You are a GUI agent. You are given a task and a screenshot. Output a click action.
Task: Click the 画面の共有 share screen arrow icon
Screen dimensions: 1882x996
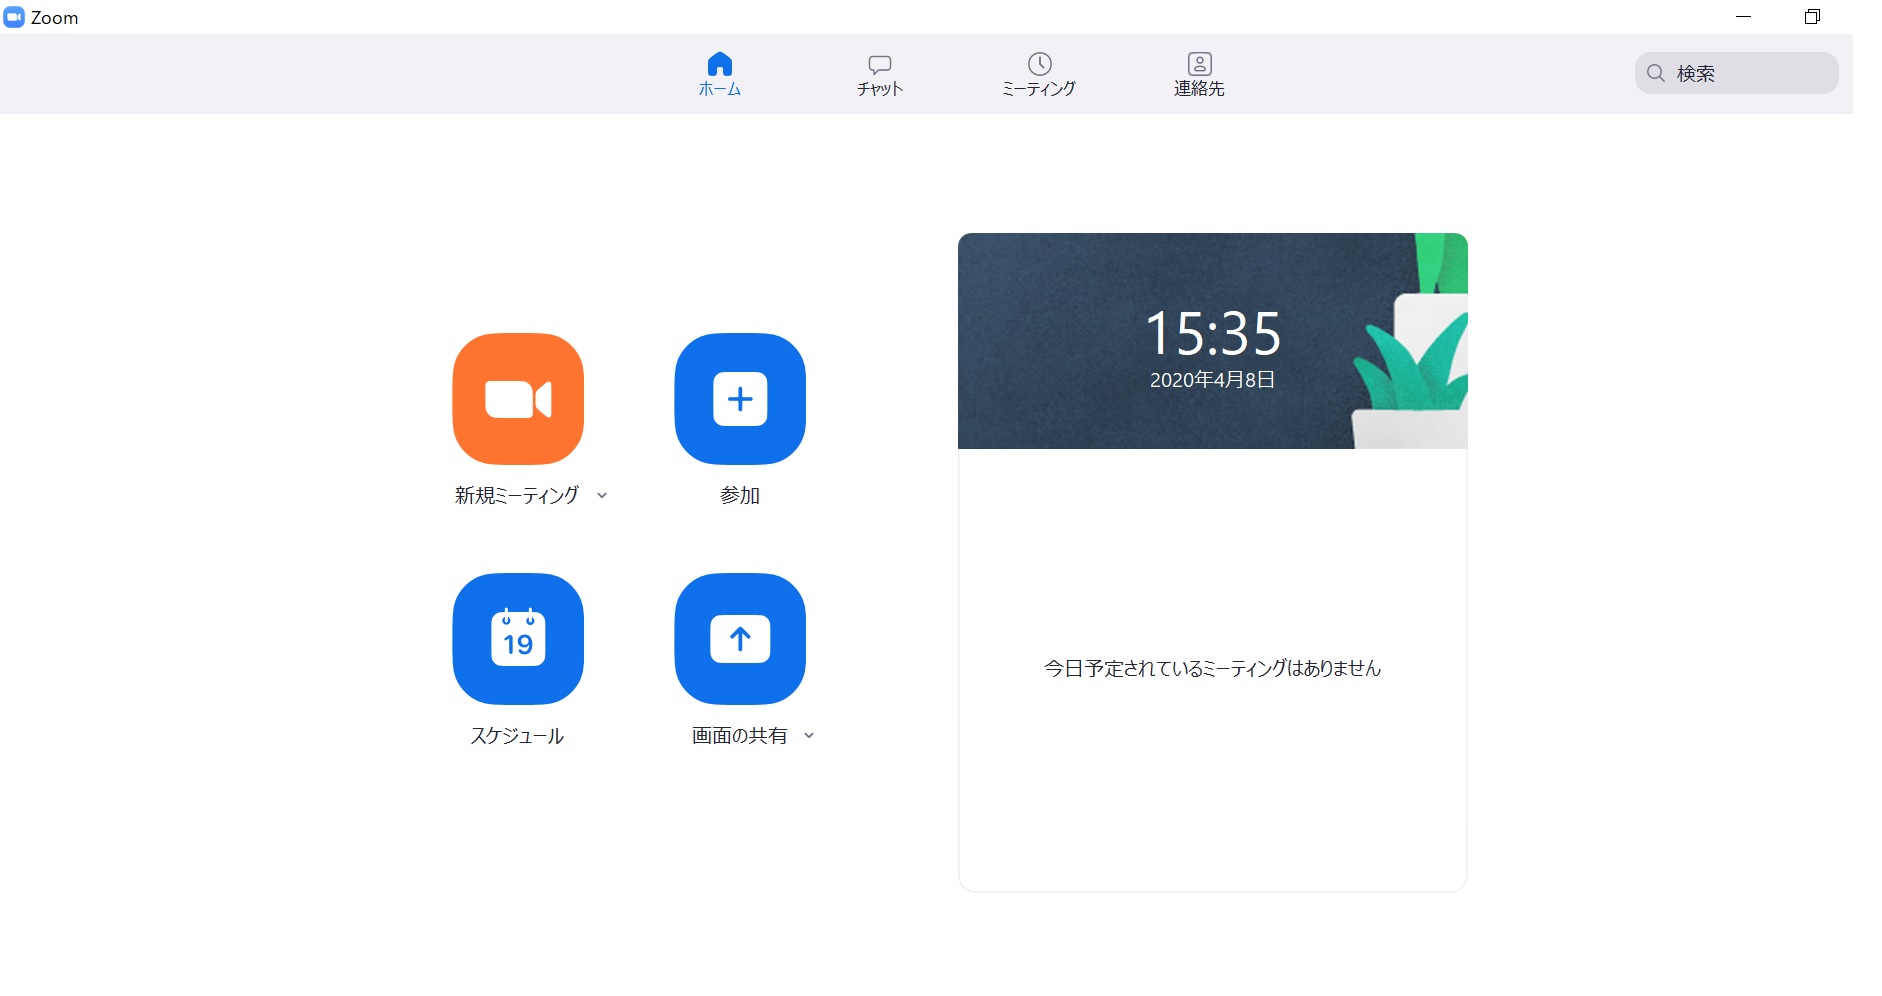[740, 638]
